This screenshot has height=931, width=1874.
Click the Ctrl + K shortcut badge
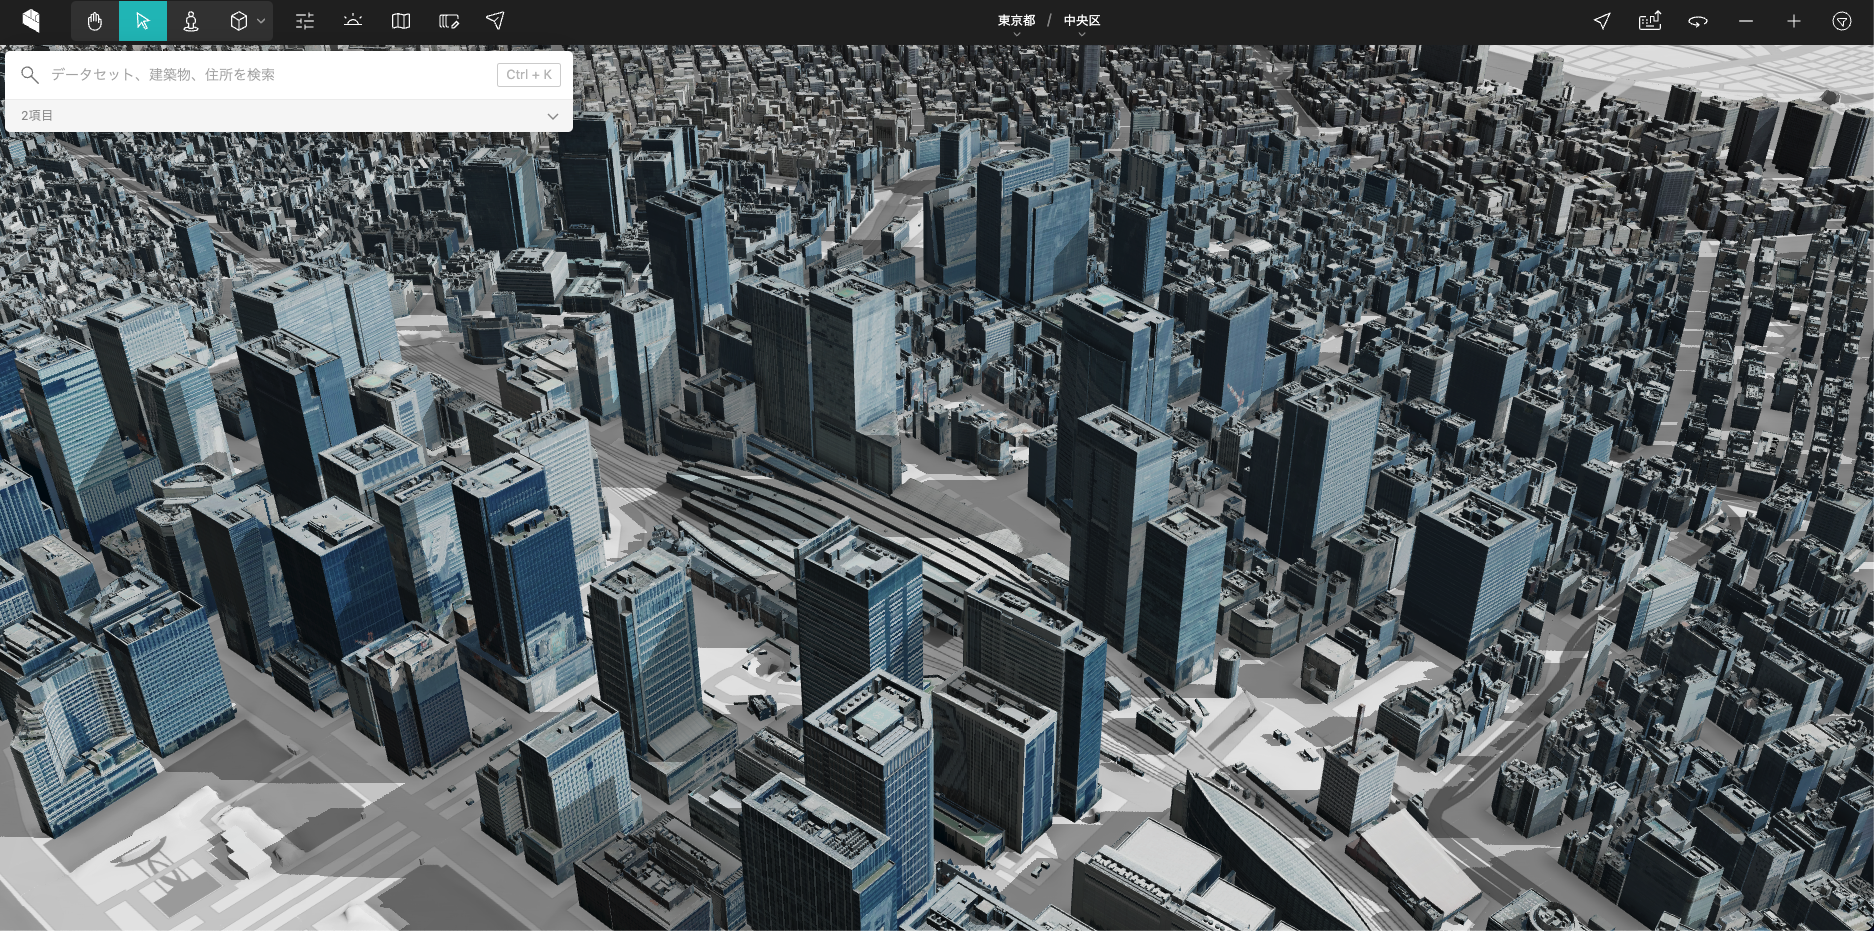(529, 75)
